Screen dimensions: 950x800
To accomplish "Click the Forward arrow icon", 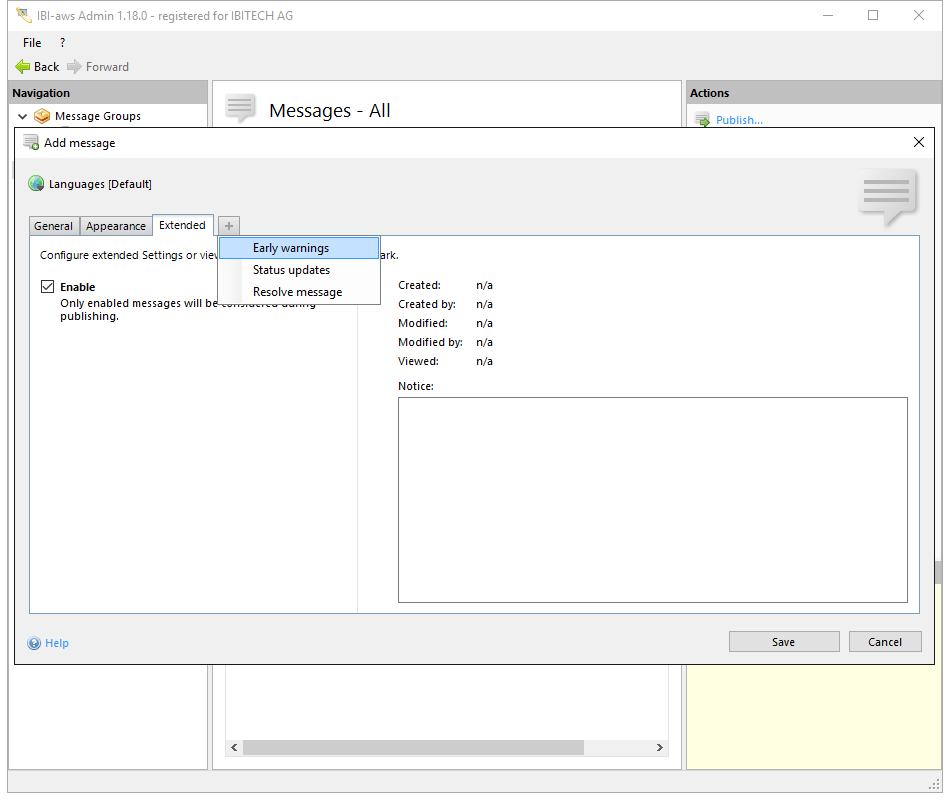I will pos(74,67).
